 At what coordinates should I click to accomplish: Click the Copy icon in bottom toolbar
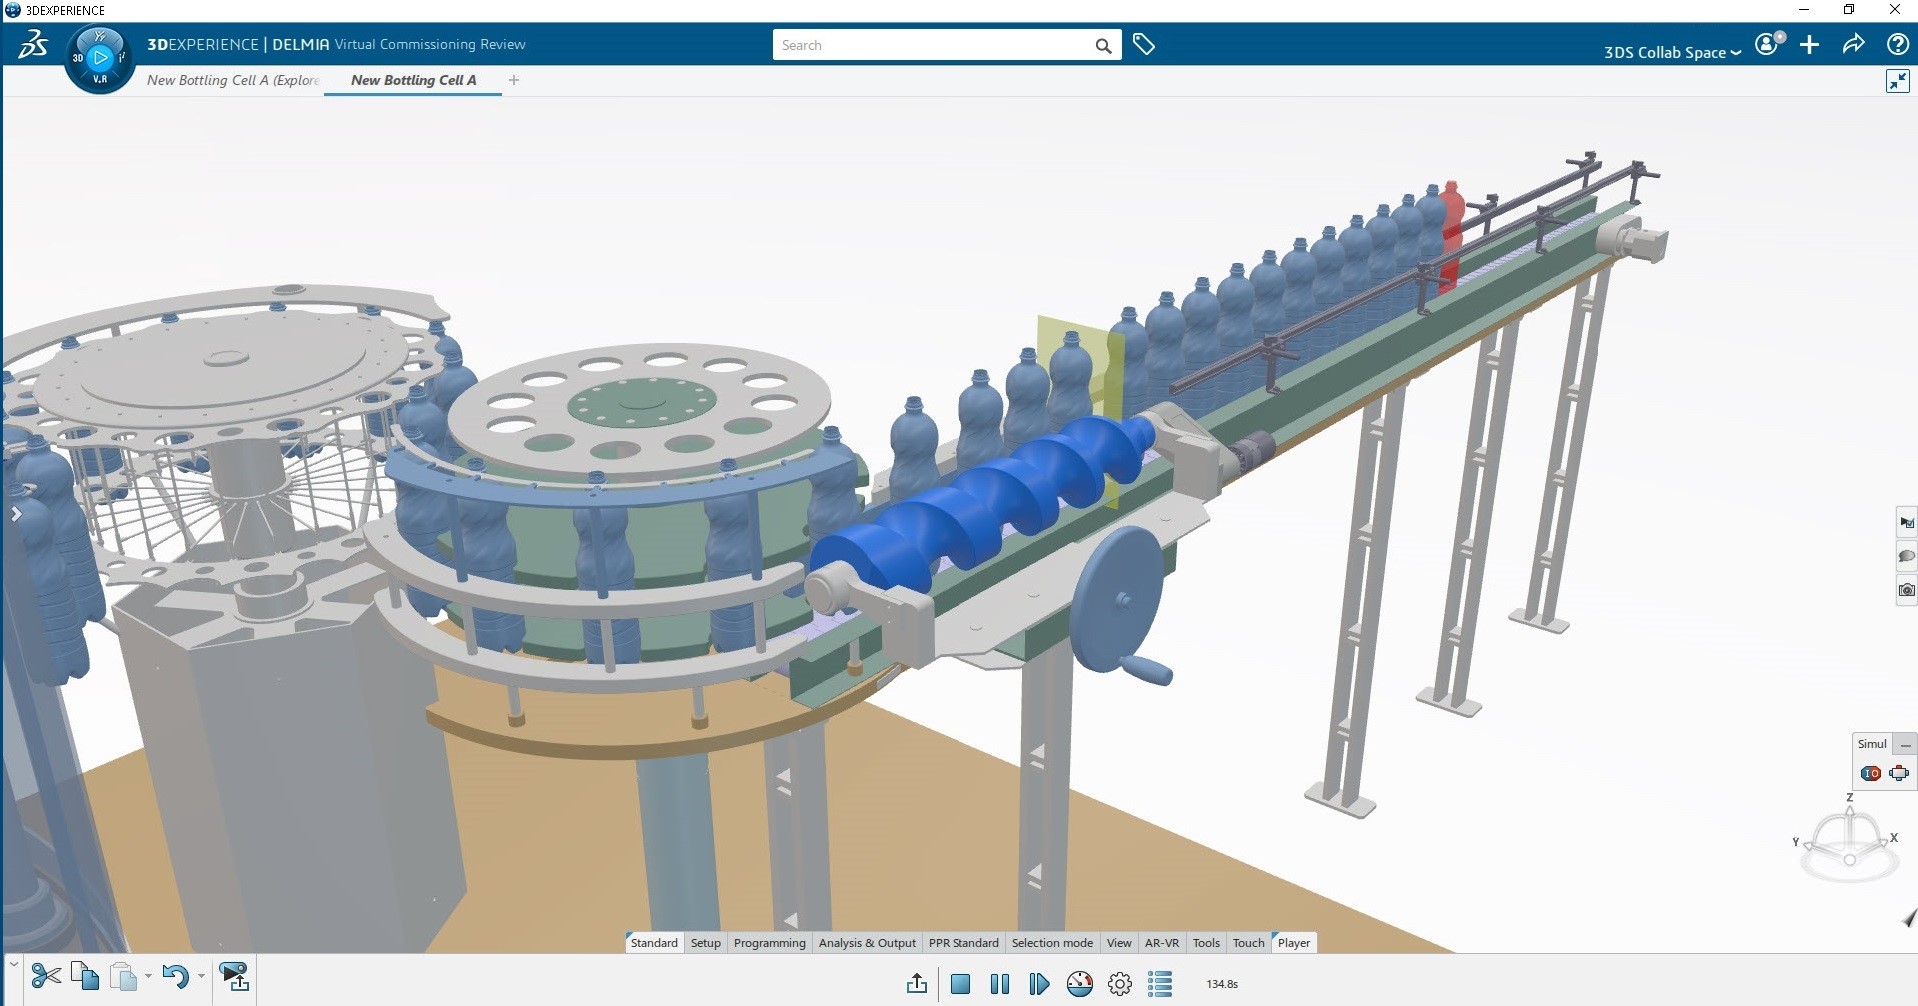pos(85,976)
